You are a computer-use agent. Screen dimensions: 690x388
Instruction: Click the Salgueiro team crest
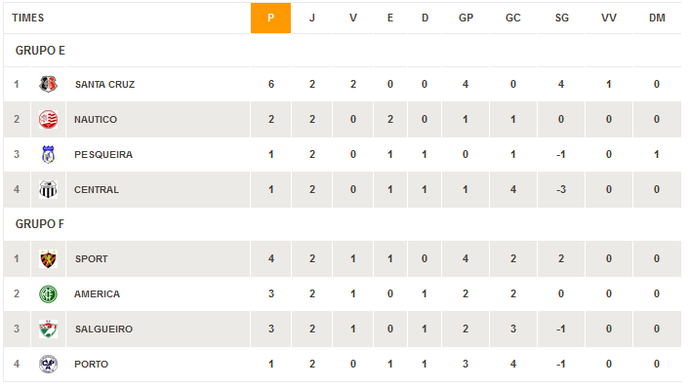pos(48,329)
